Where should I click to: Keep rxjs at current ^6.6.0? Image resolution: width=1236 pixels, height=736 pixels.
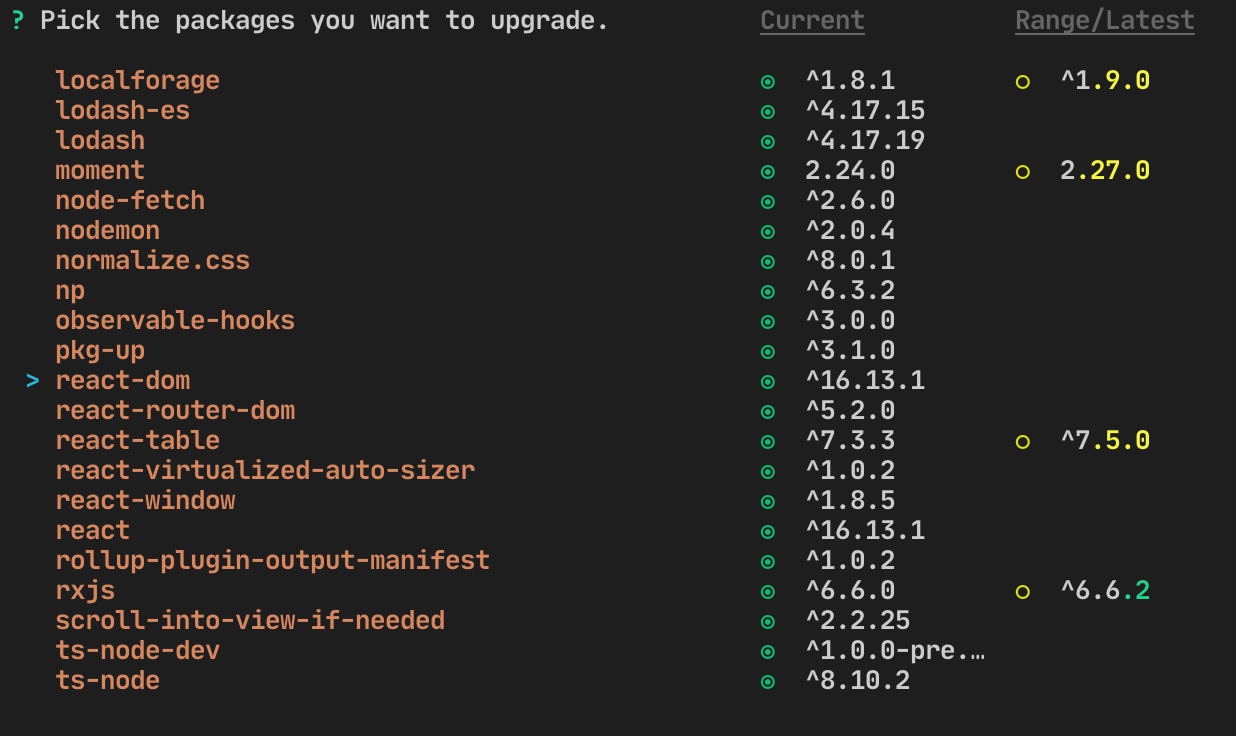[768, 591]
